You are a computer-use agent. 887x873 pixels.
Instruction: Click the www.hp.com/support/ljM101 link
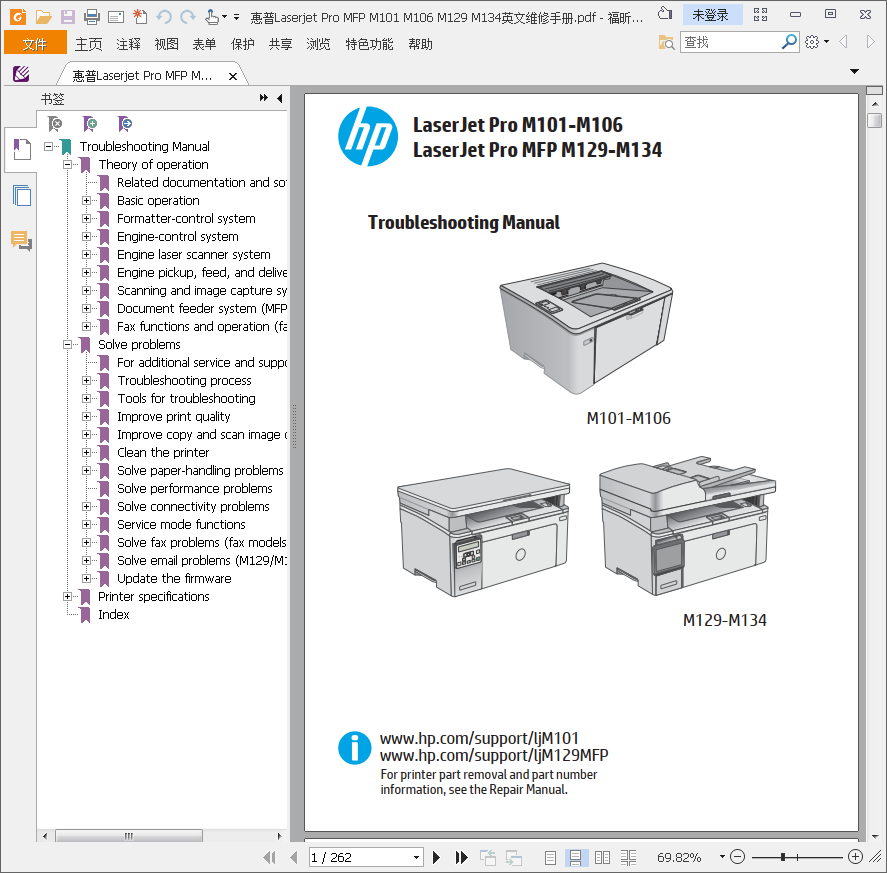(479, 738)
